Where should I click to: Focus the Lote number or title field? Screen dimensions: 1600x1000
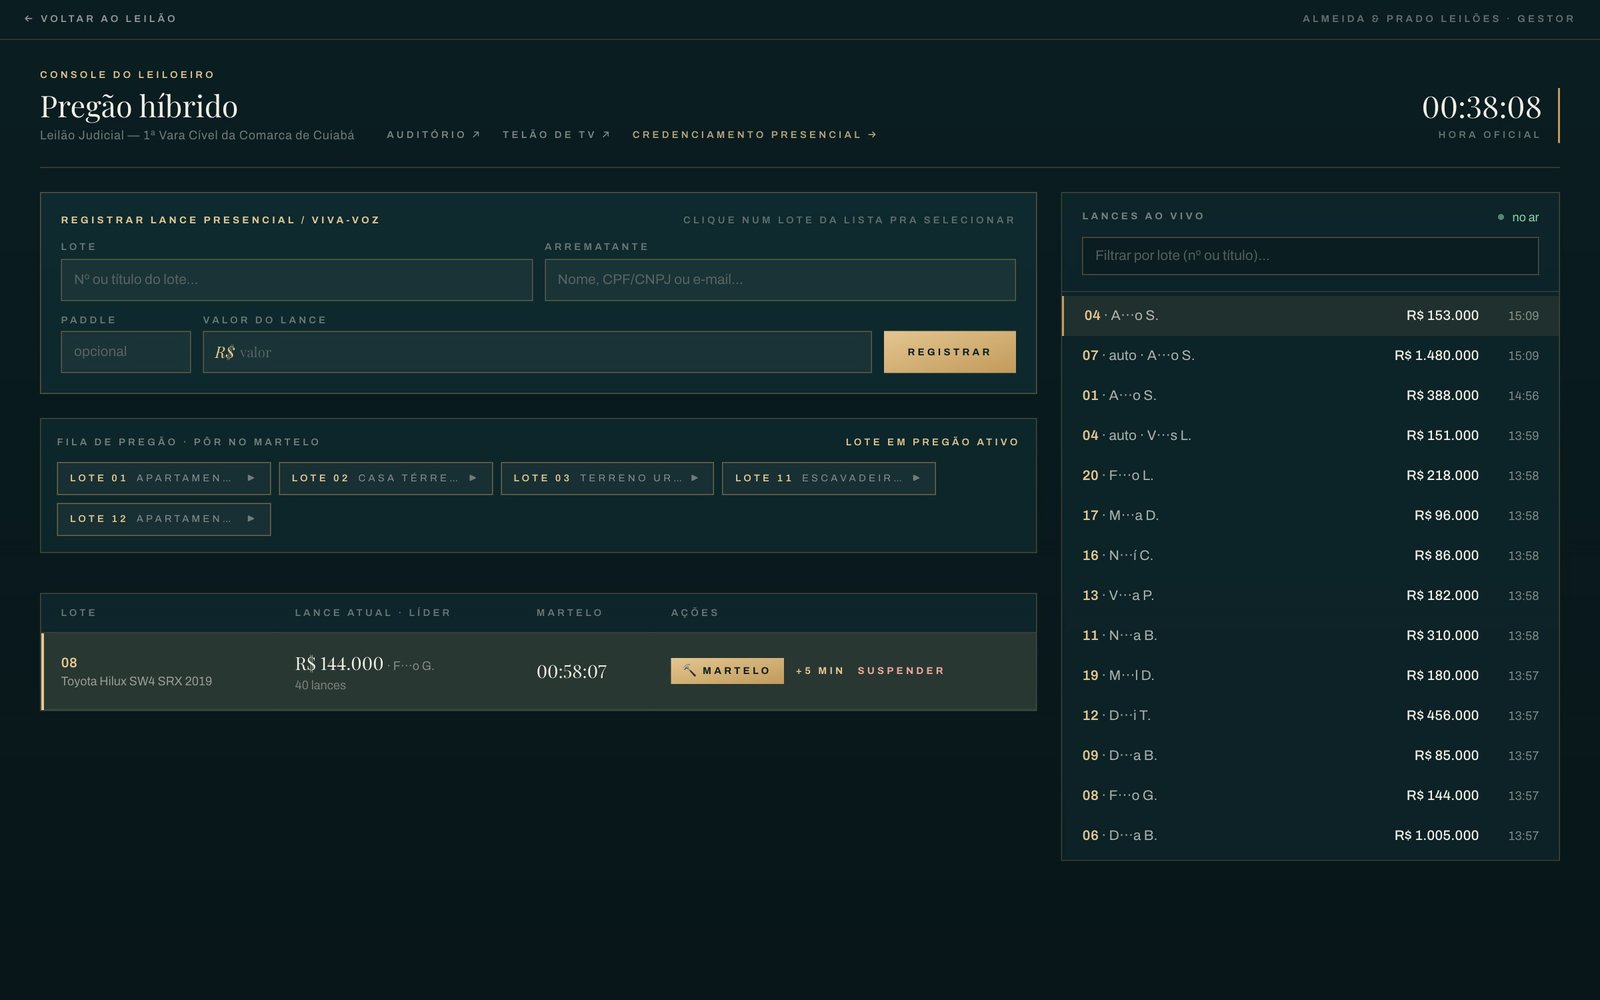pos(297,280)
